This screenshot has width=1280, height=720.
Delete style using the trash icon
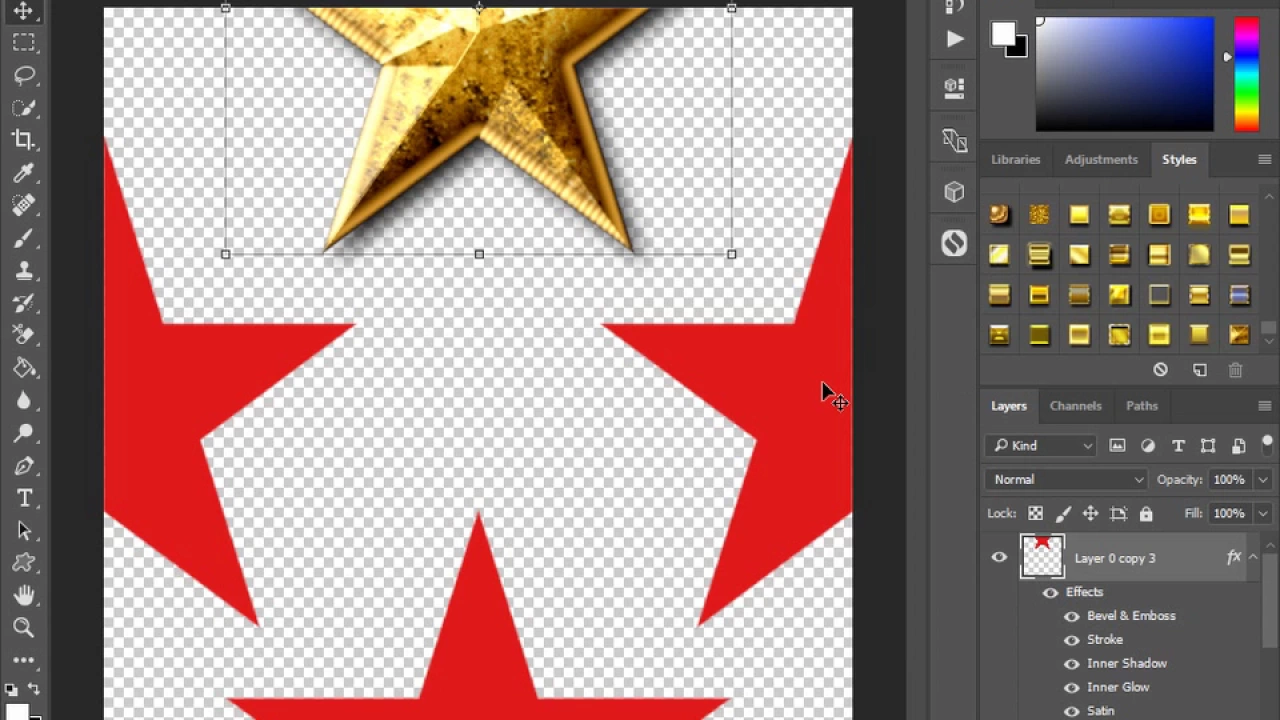(x=1236, y=370)
